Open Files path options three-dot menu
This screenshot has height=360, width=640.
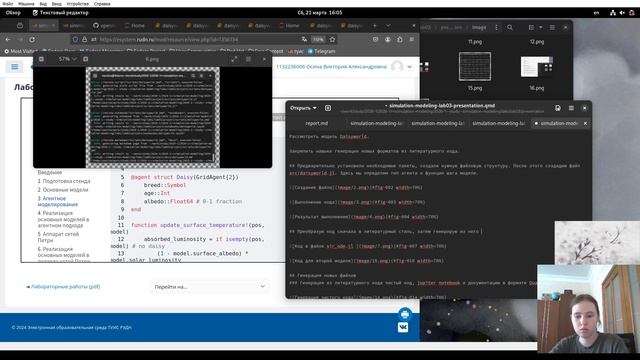496,27
